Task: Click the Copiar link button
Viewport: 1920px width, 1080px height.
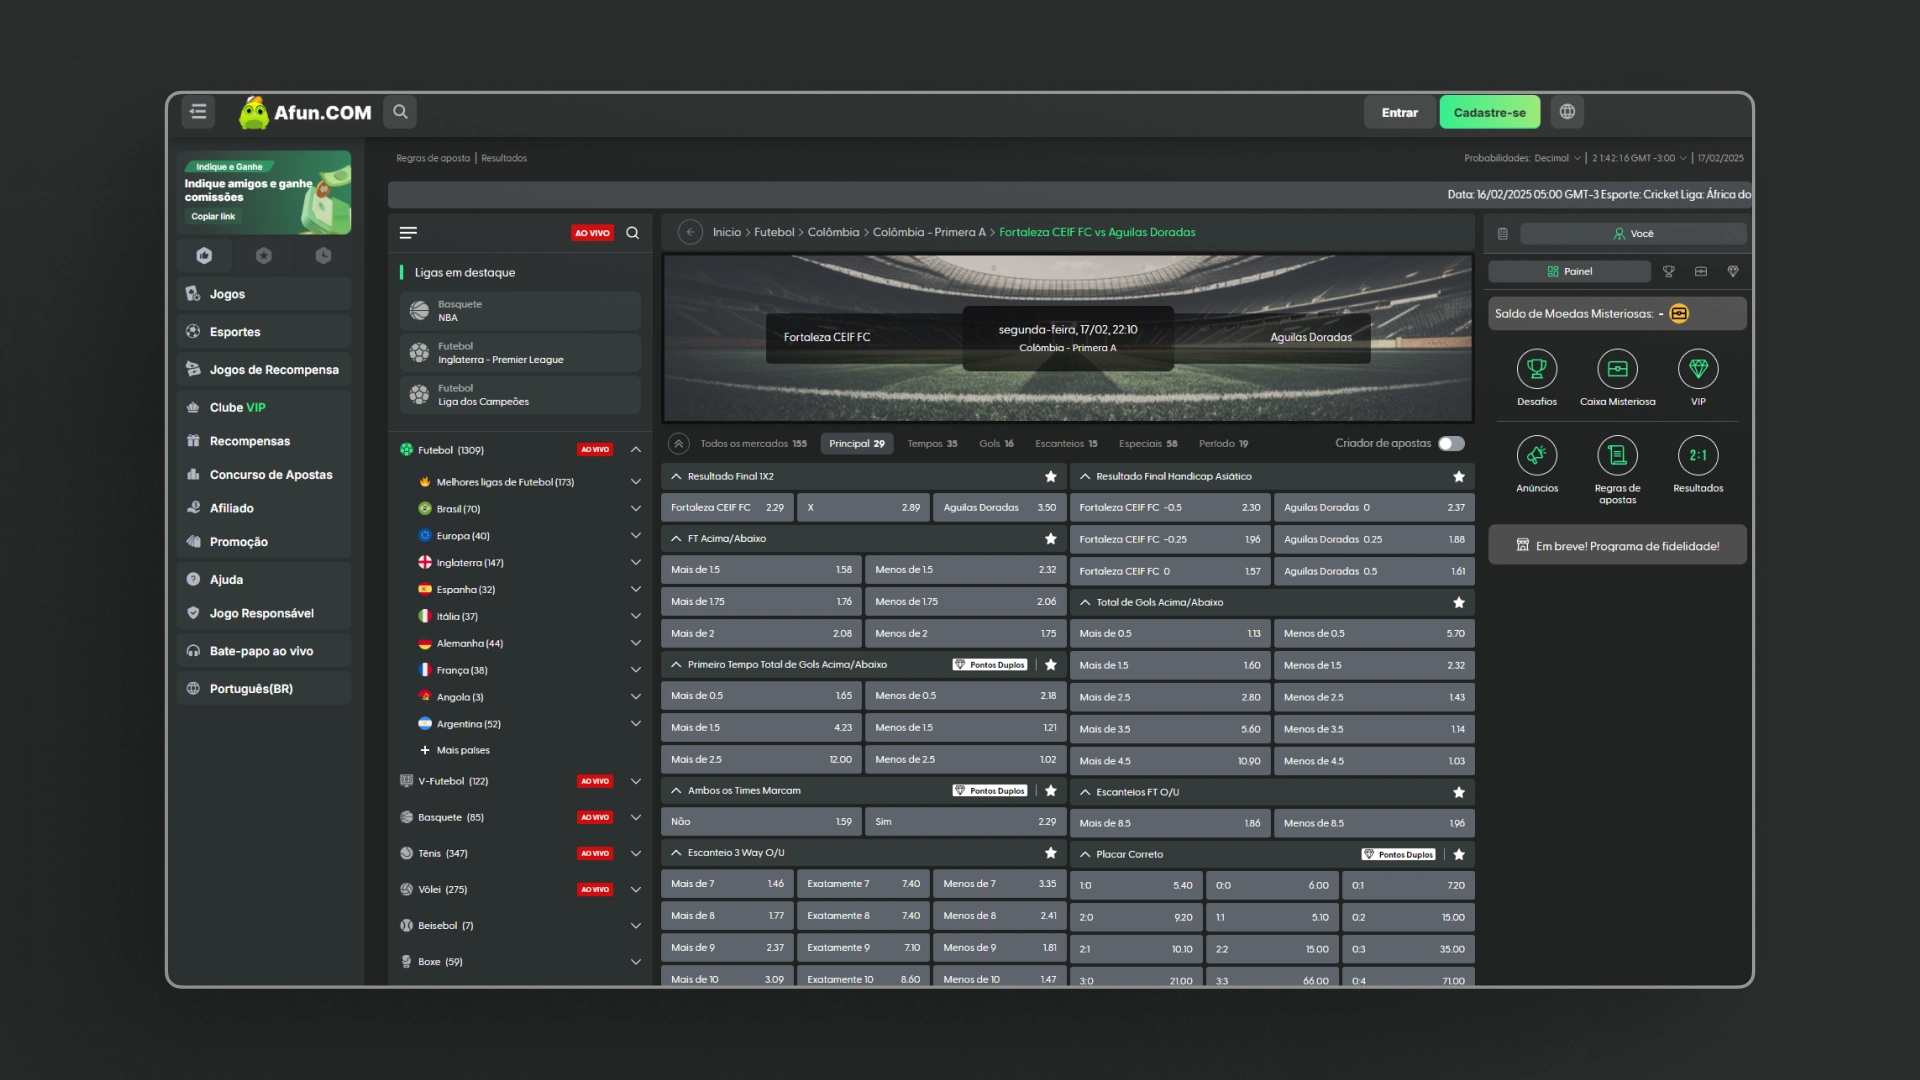Action: 213,217
